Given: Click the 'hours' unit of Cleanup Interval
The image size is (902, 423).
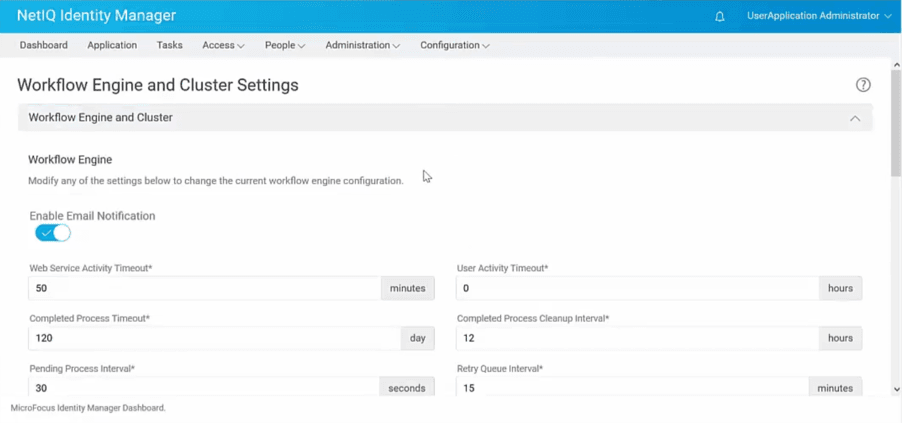Looking at the screenshot, I should point(840,338).
